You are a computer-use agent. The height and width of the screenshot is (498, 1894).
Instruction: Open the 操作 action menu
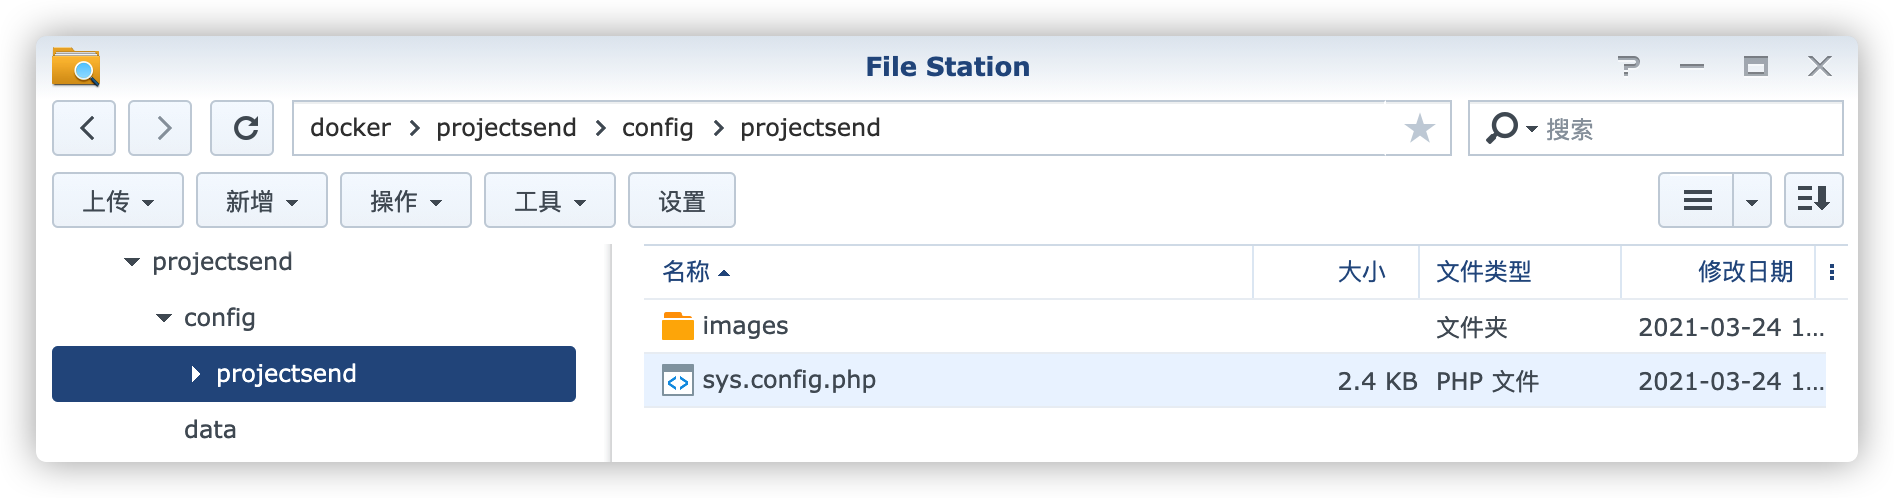(x=406, y=201)
